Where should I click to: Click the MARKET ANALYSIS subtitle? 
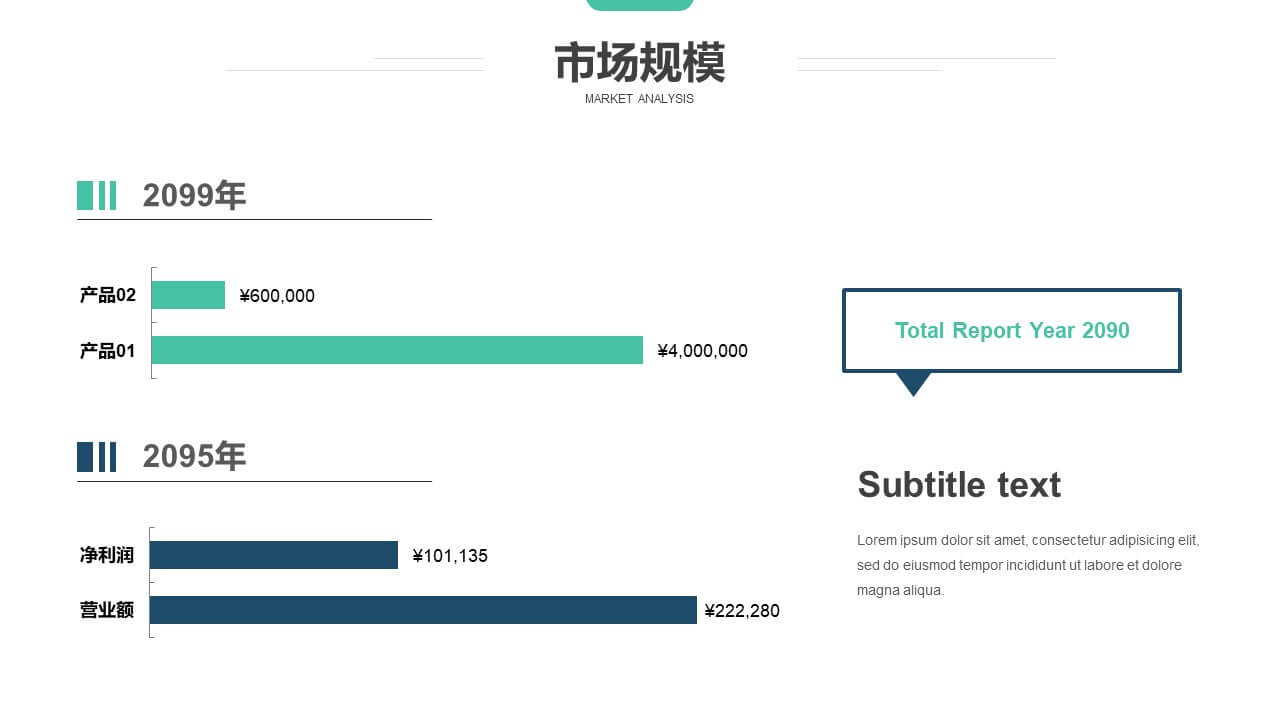click(x=639, y=99)
